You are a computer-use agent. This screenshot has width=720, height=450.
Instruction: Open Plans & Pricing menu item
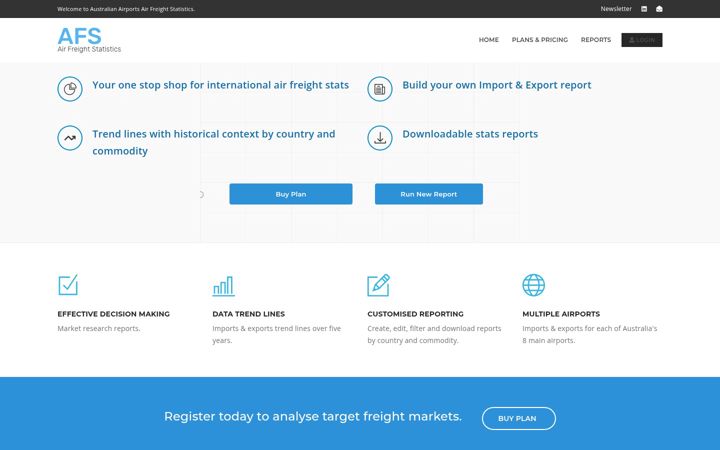[x=540, y=40]
